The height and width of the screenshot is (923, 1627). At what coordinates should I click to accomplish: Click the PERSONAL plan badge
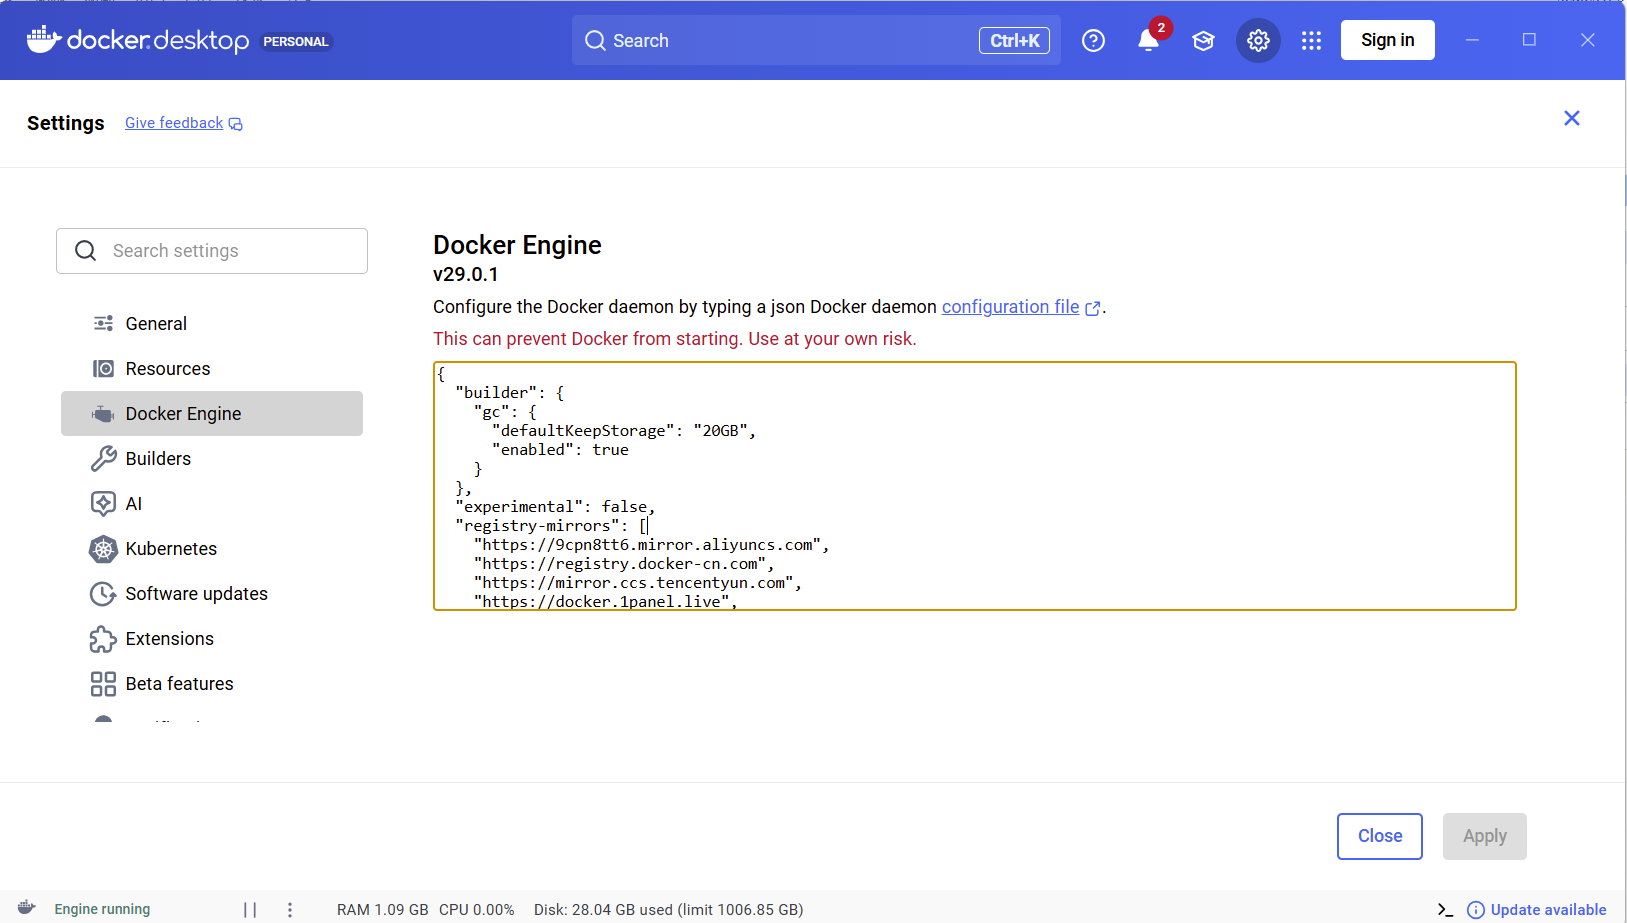click(296, 41)
